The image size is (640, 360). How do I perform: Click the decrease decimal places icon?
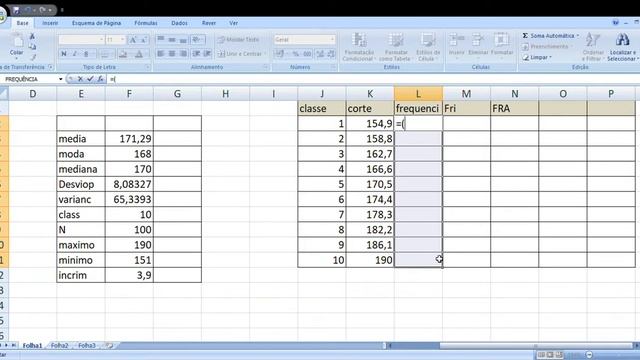(x=331, y=54)
